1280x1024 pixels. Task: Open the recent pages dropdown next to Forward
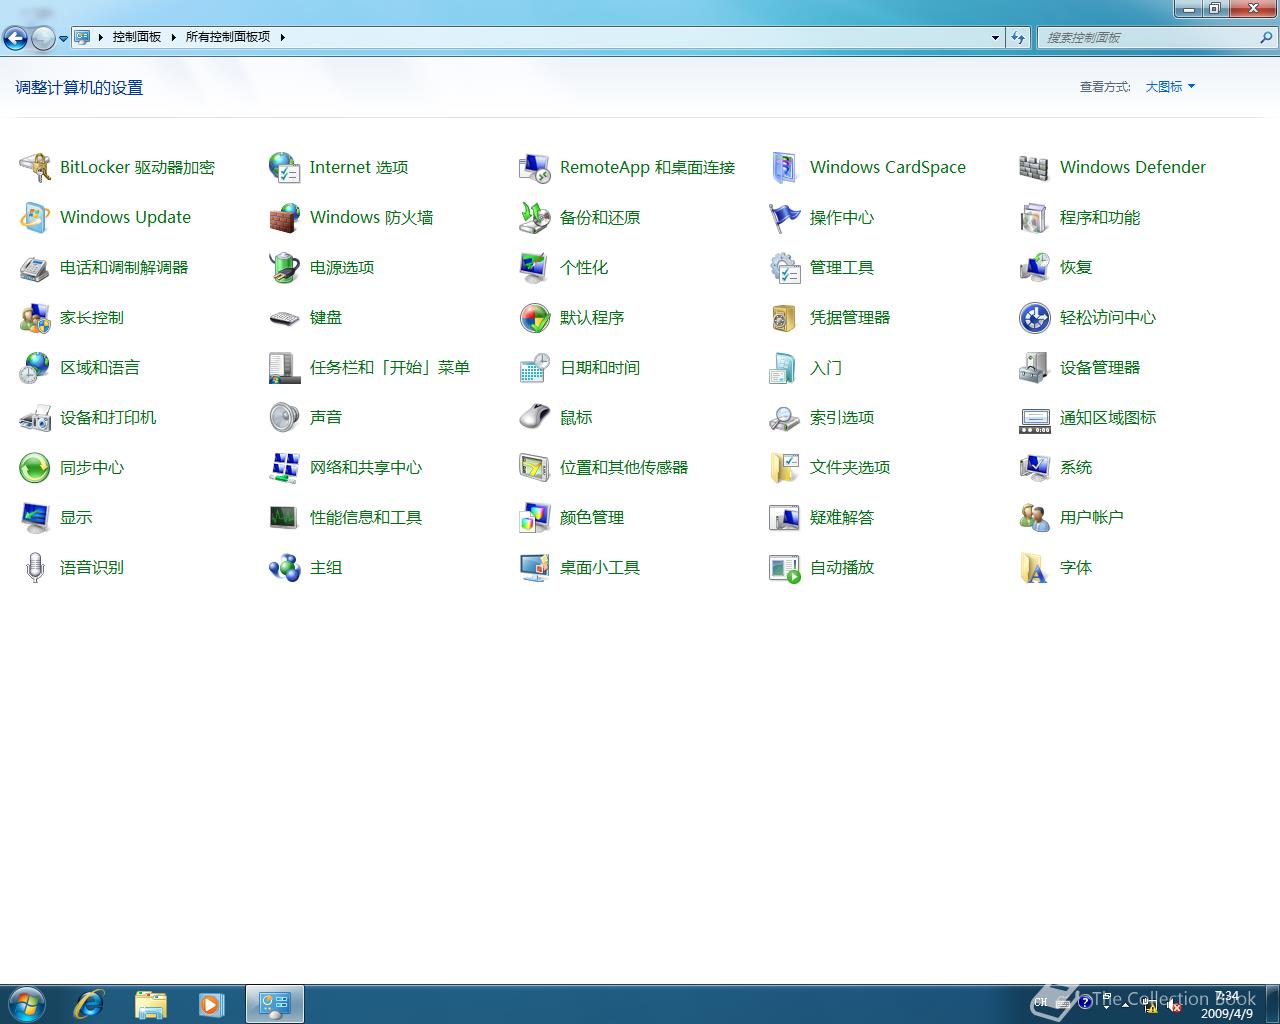pos(63,38)
